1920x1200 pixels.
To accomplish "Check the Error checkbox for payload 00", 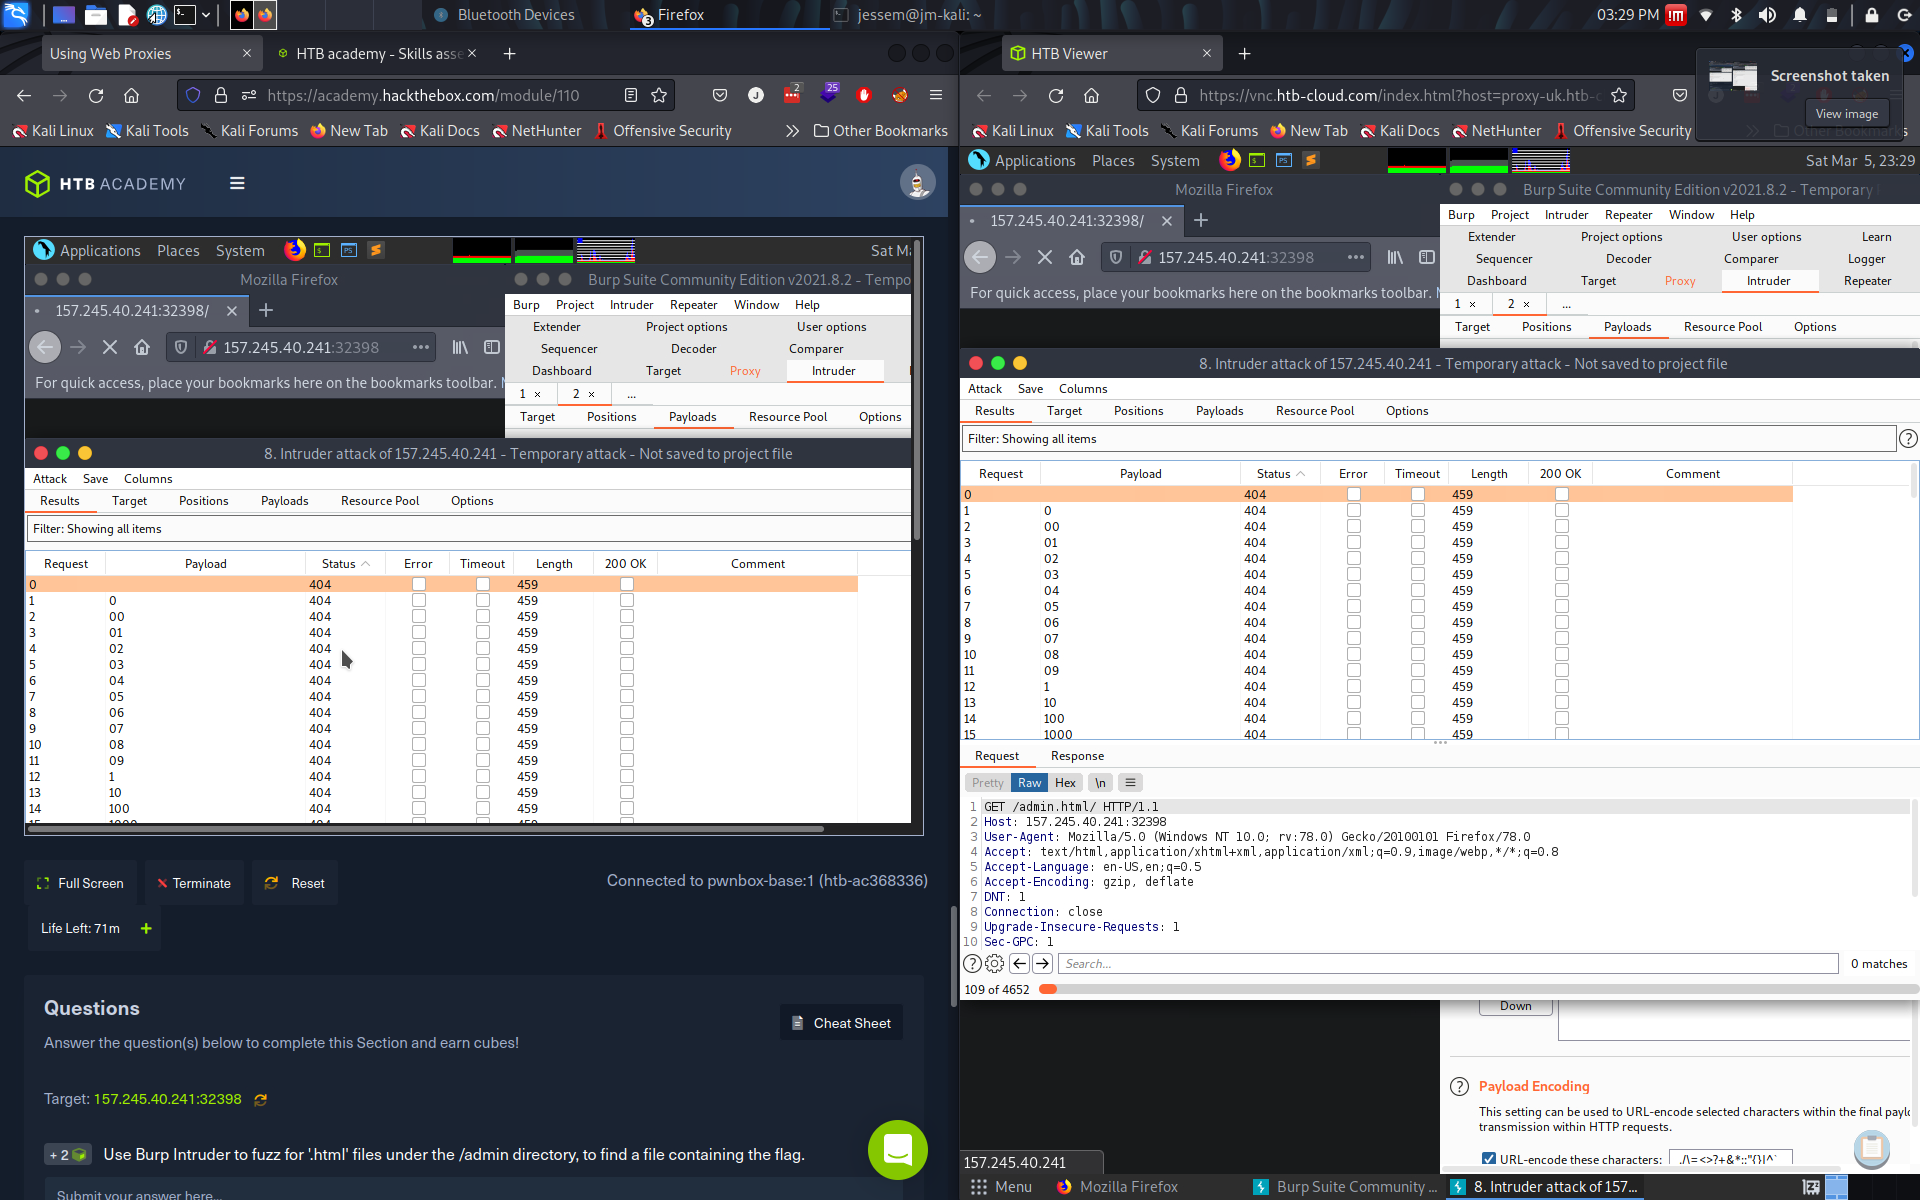I will (1353, 526).
